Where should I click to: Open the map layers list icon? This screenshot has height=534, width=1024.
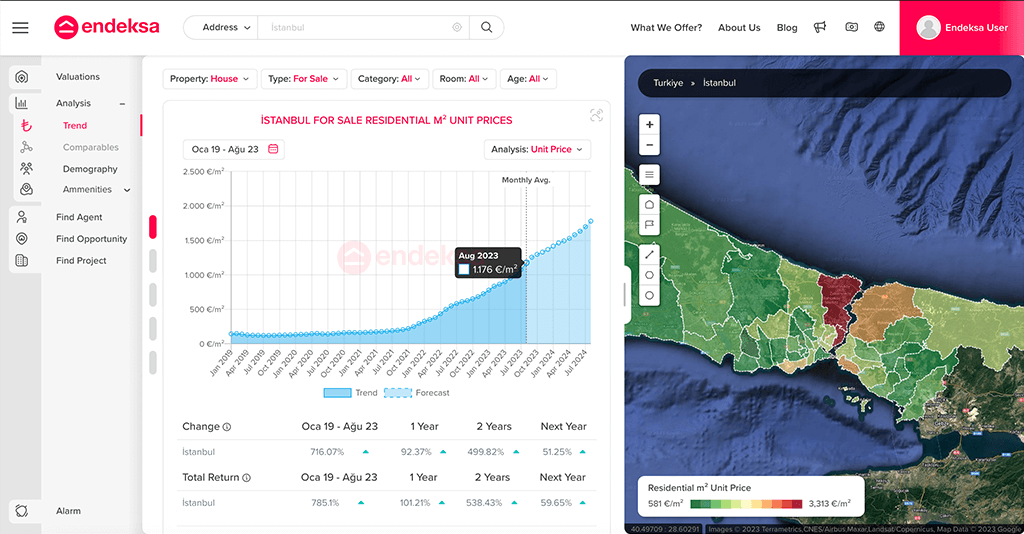[650, 175]
